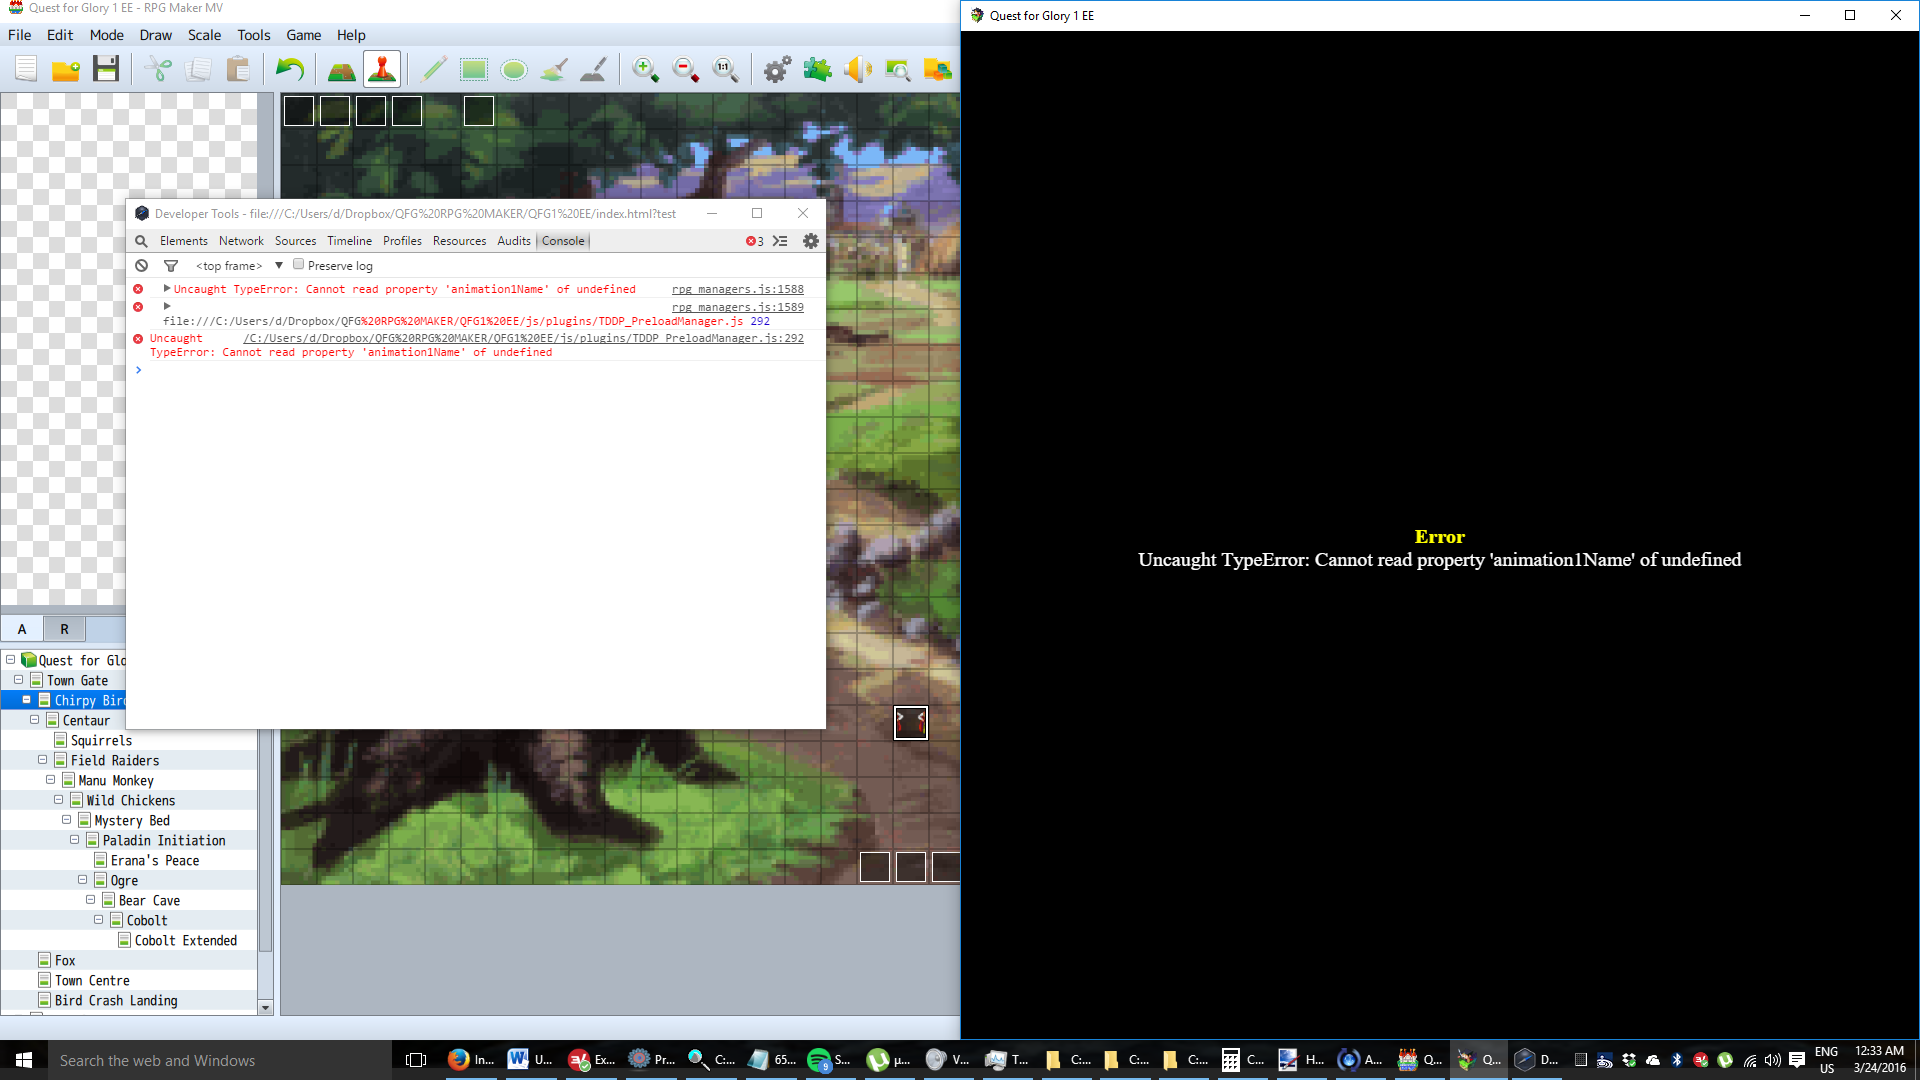
Task: Select the Pencil drawing tool
Action: click(434, 69)
